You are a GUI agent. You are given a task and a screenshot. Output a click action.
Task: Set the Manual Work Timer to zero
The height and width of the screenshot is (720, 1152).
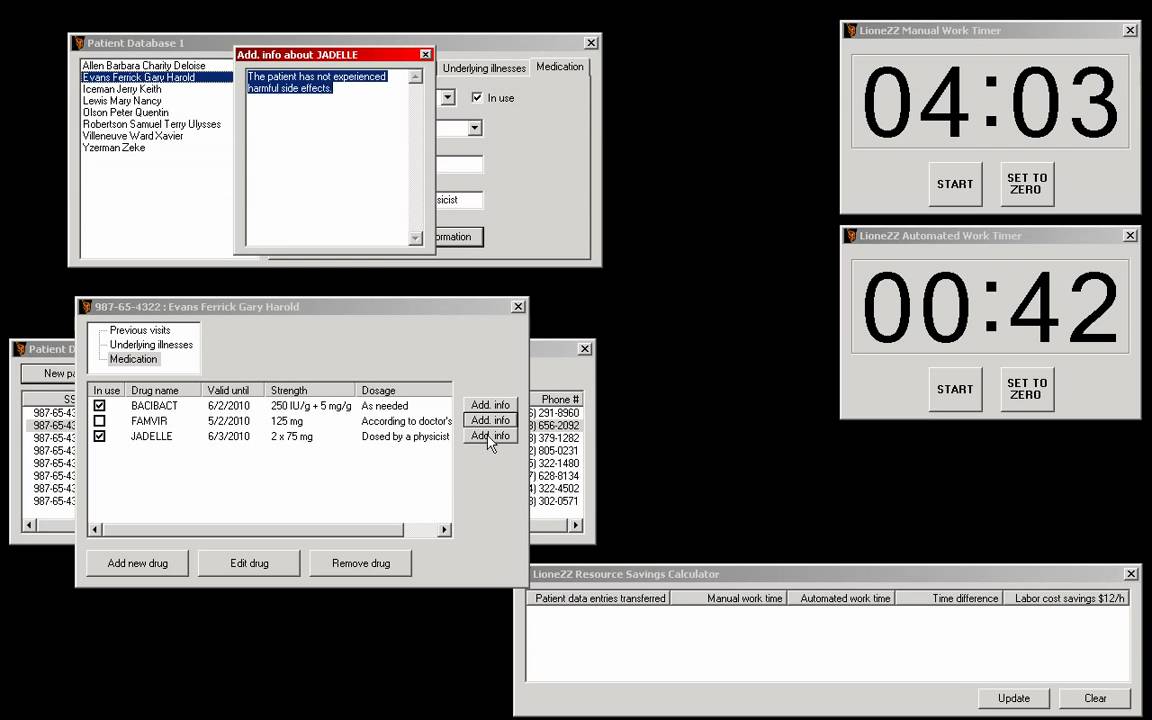coord(1026,184)
